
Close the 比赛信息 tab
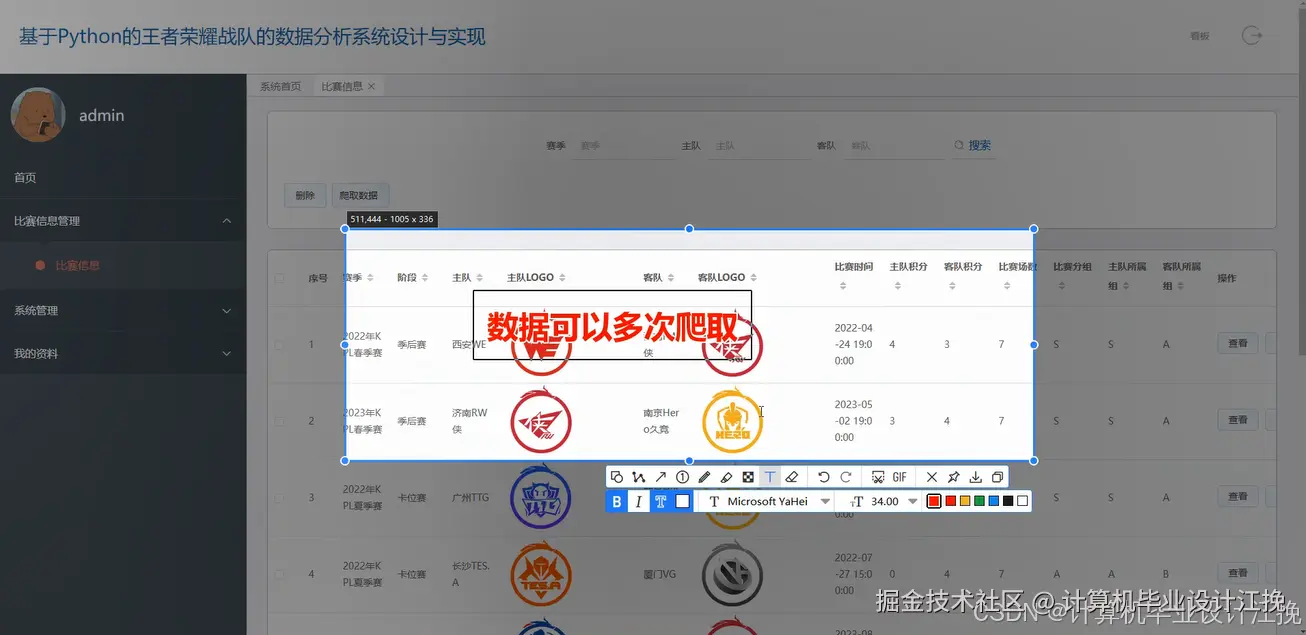pyautogui.click(x=371, y=87)
